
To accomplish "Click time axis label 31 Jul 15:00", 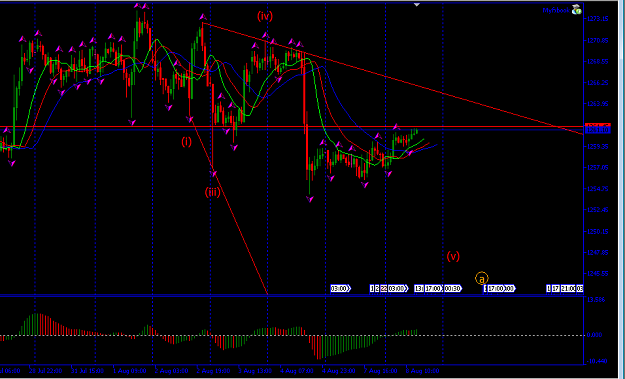I will click(x=87, y=371).
